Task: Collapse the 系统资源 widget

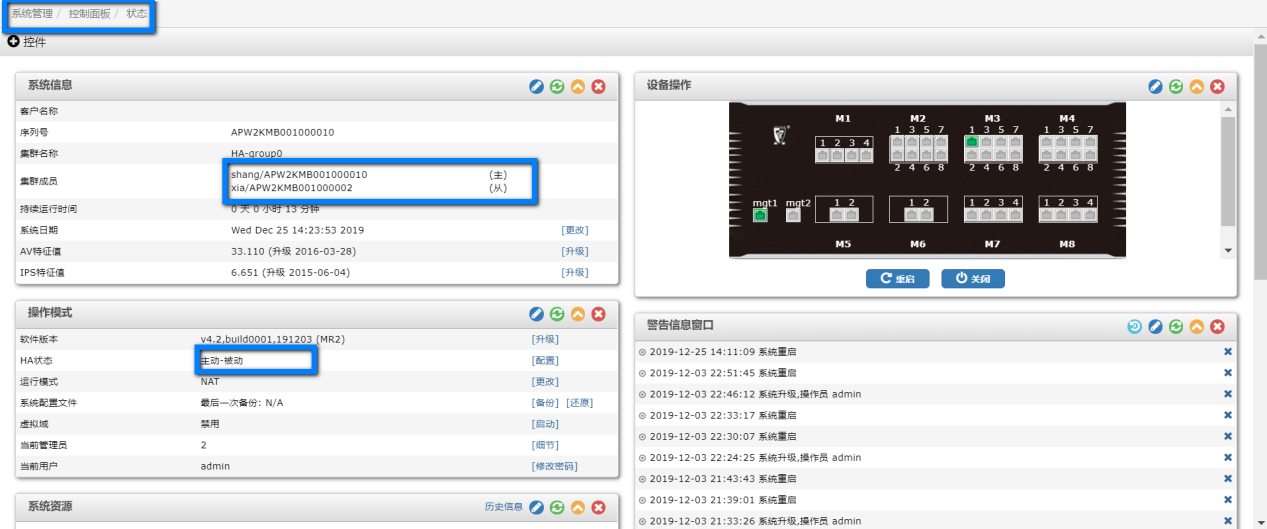Action: click(578, 508)
